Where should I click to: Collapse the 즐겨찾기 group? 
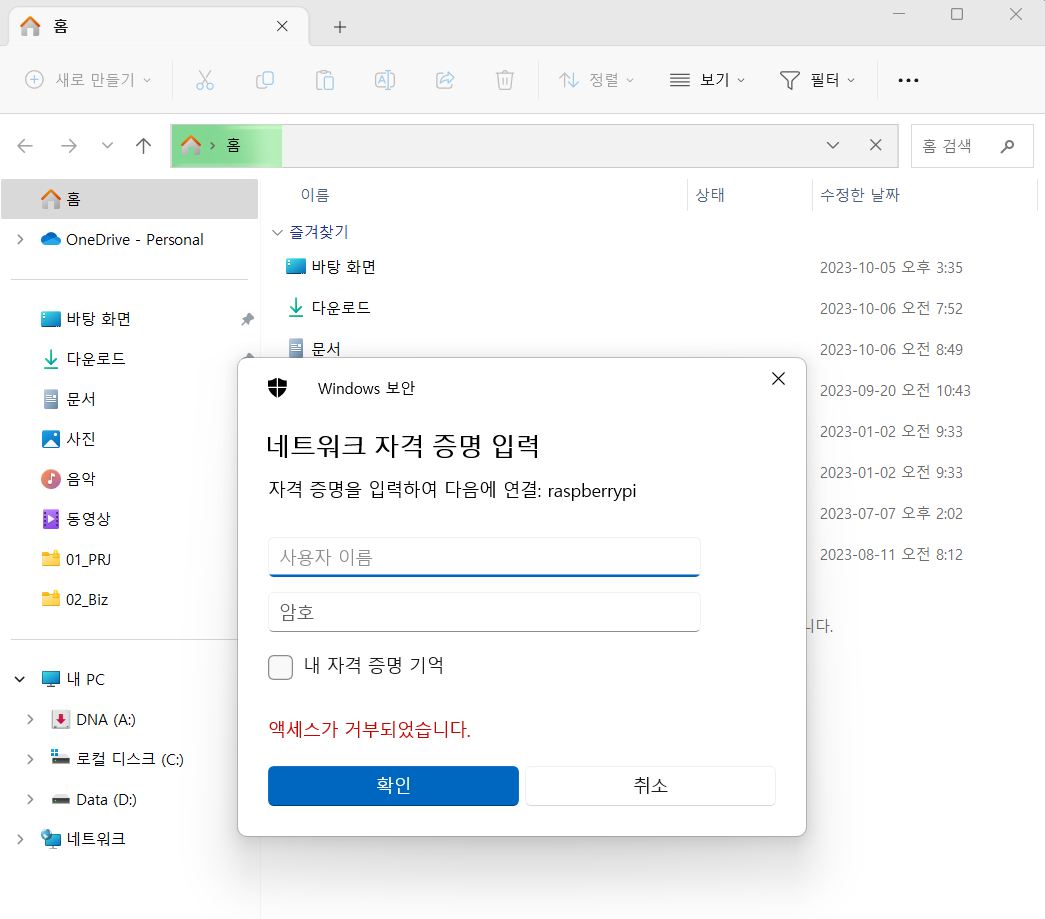coord(277,232)
